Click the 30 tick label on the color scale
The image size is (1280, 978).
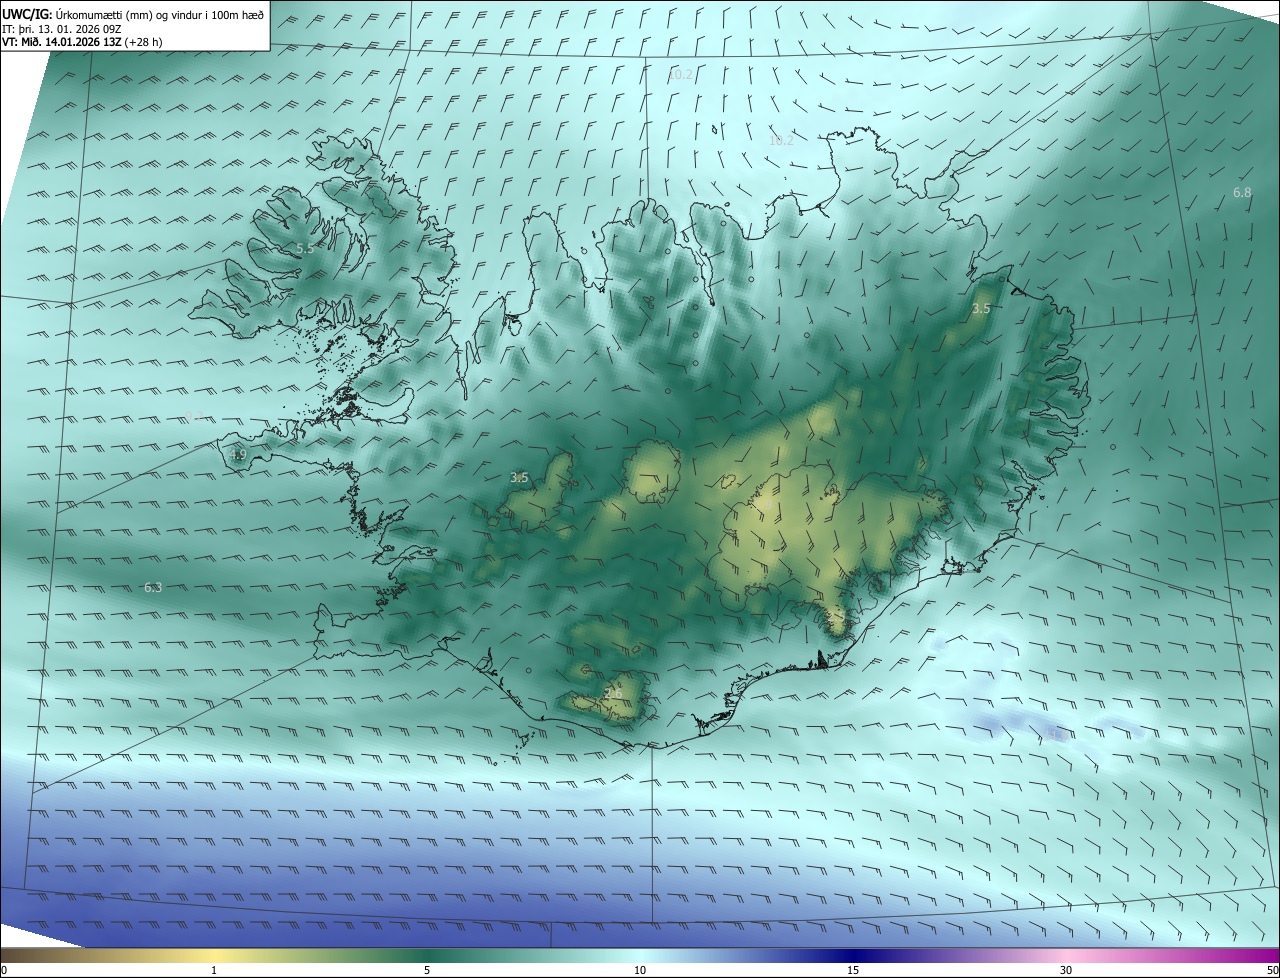coord(1066,970)
